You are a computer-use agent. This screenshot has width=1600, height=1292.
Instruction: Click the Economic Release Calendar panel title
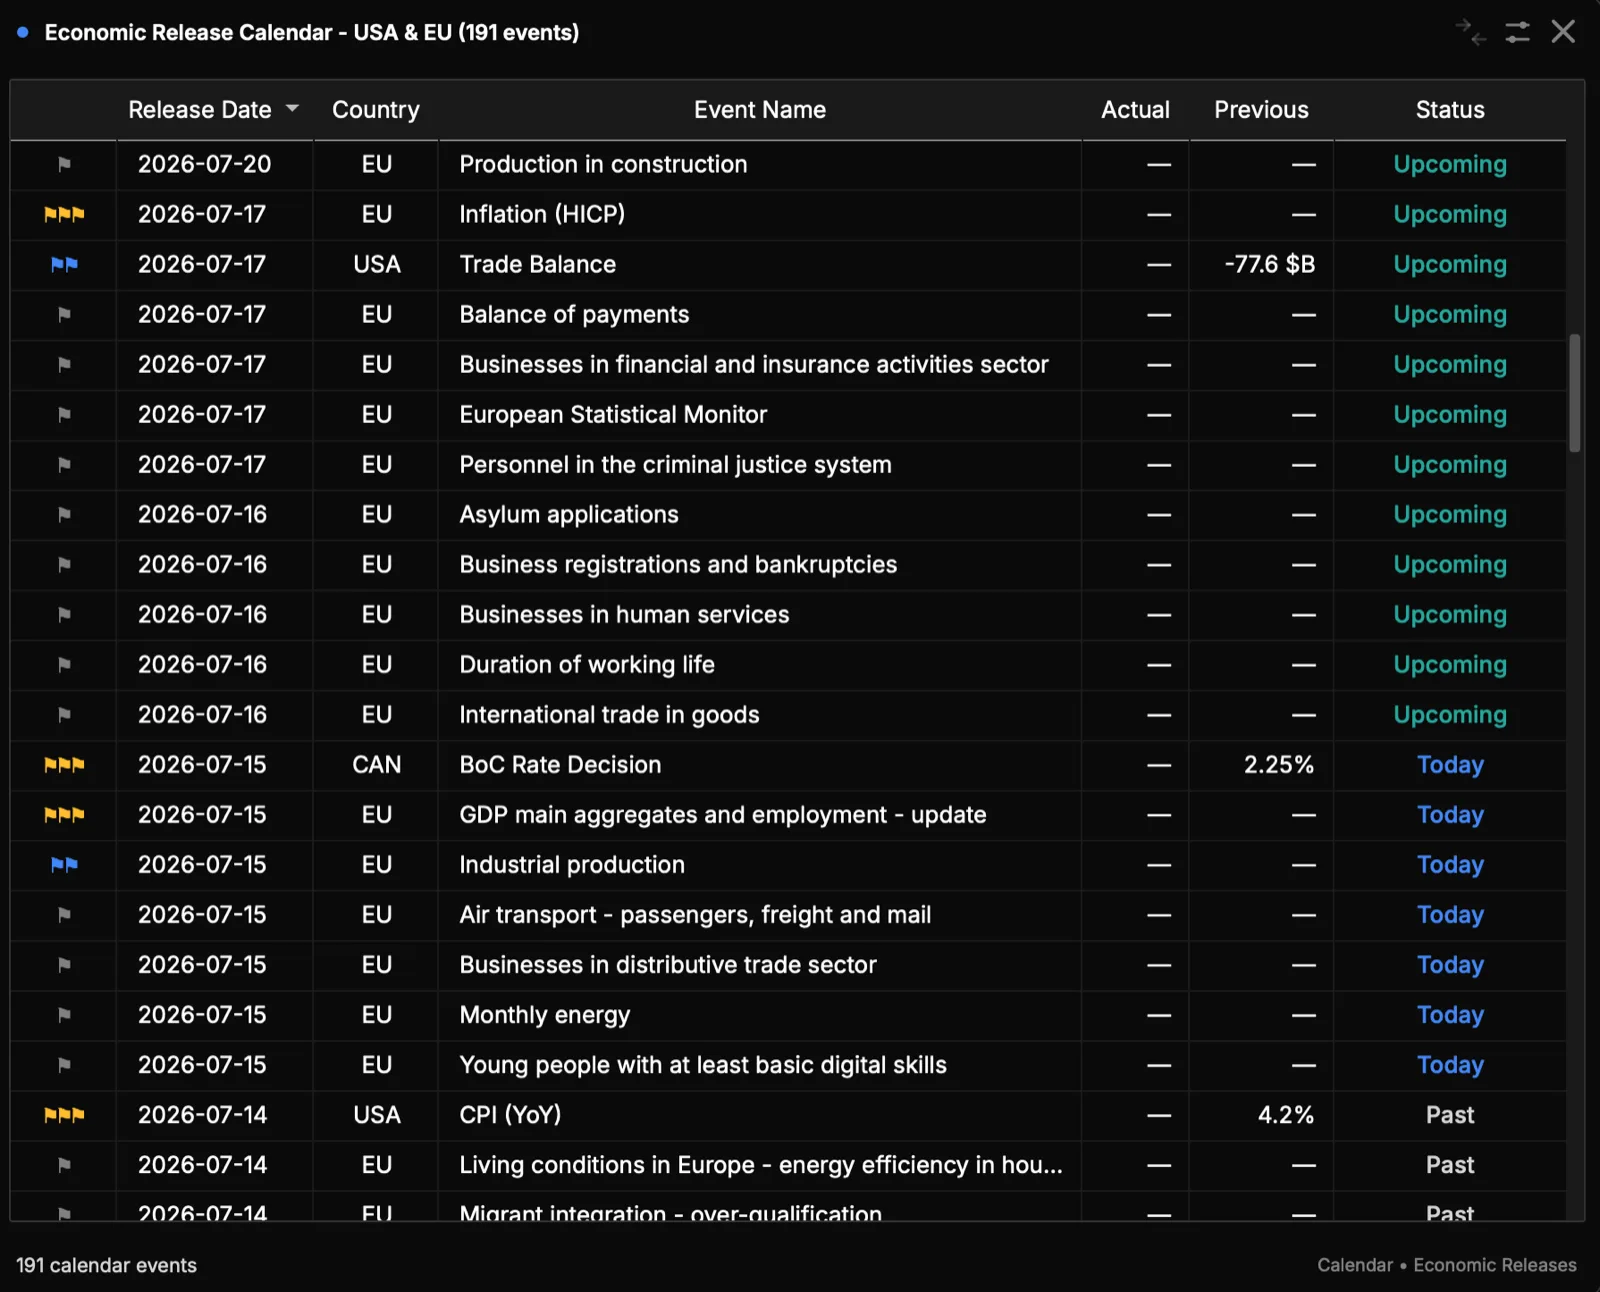(311, 32)
